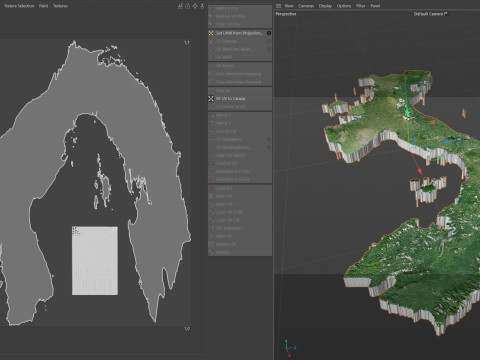
Task: Click Fit Canvas to UV command
Action: [240, 107]
